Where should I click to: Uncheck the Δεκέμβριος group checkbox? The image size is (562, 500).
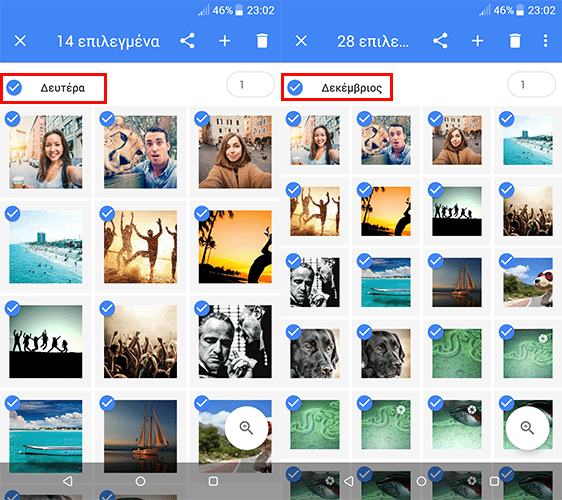pos(295,87)
